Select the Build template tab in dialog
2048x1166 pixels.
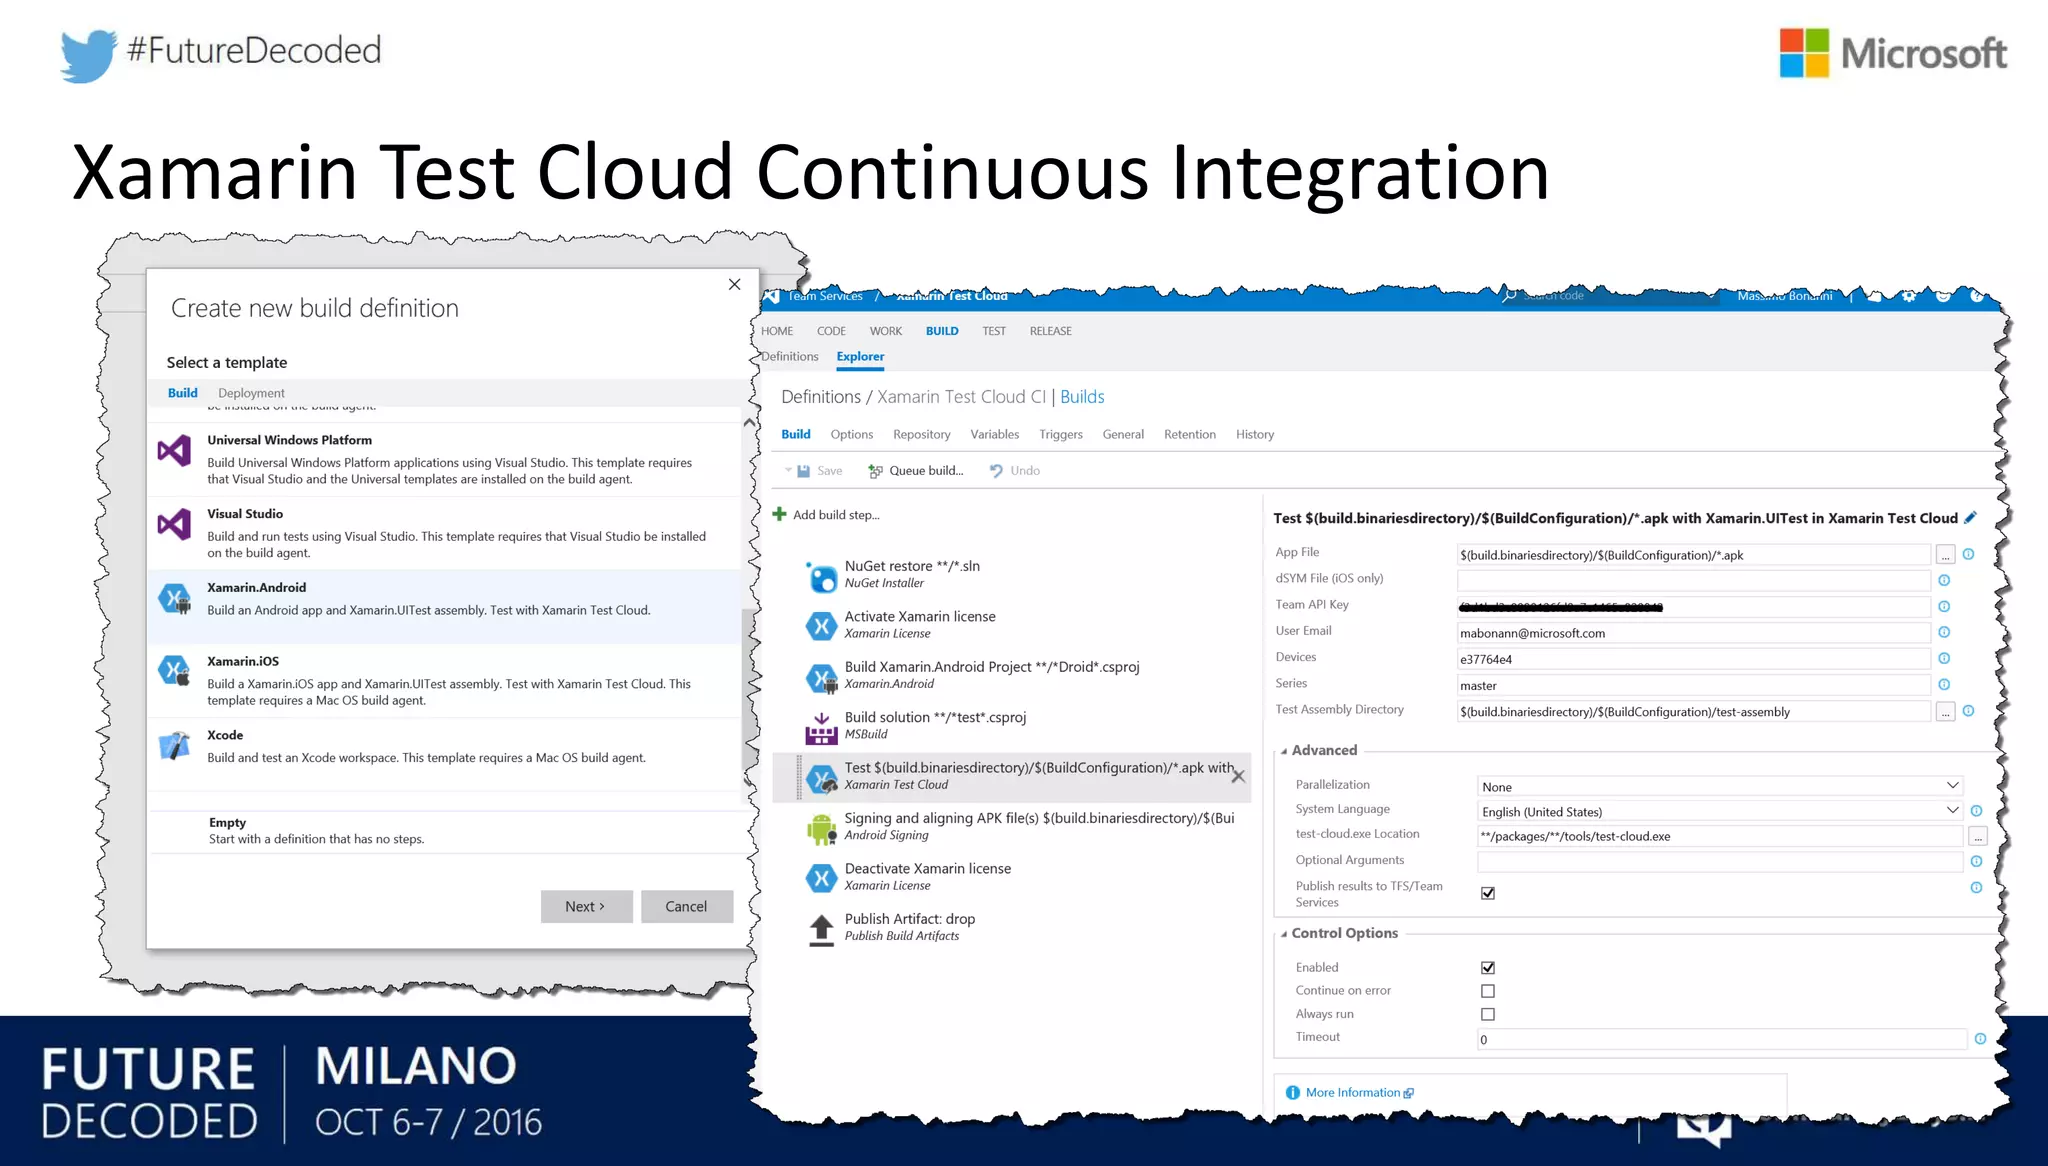click(x=182, y=393)
